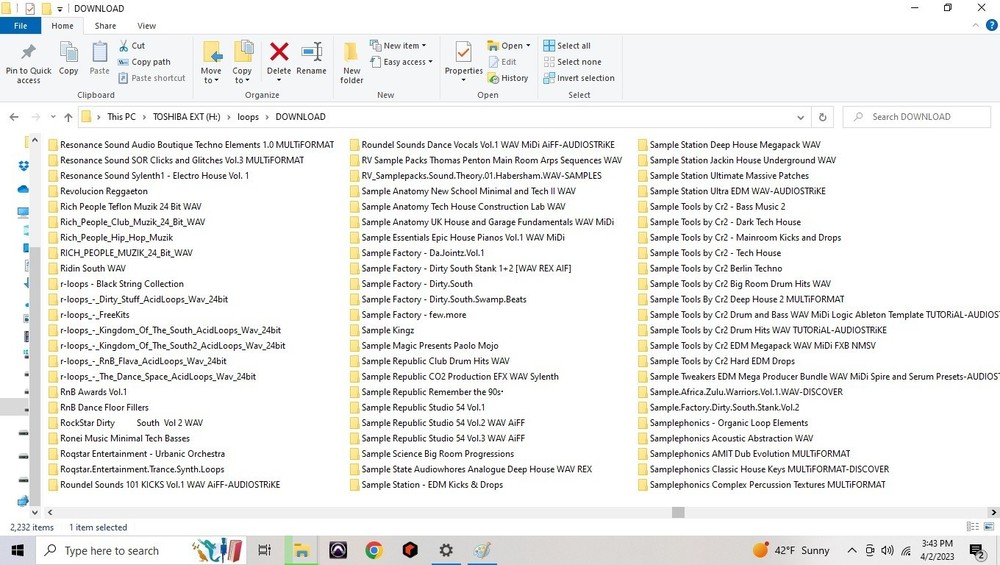Click the Paste ribbon icon

(x=99, y=52)
